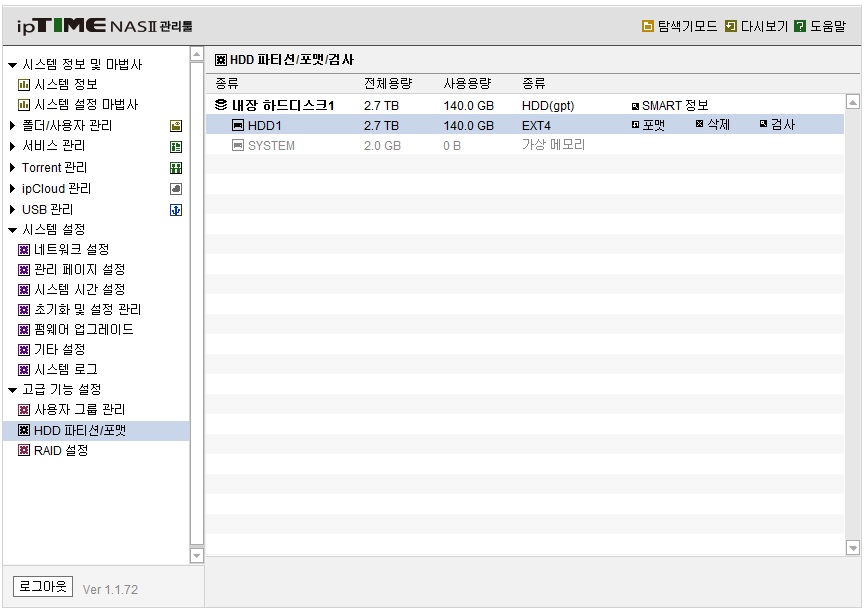The height and width of the screenshot is (611, 864).
Task: Open SMART 정보 for internal hard disk
Action: pyautogui.click(x=669, y=105)
